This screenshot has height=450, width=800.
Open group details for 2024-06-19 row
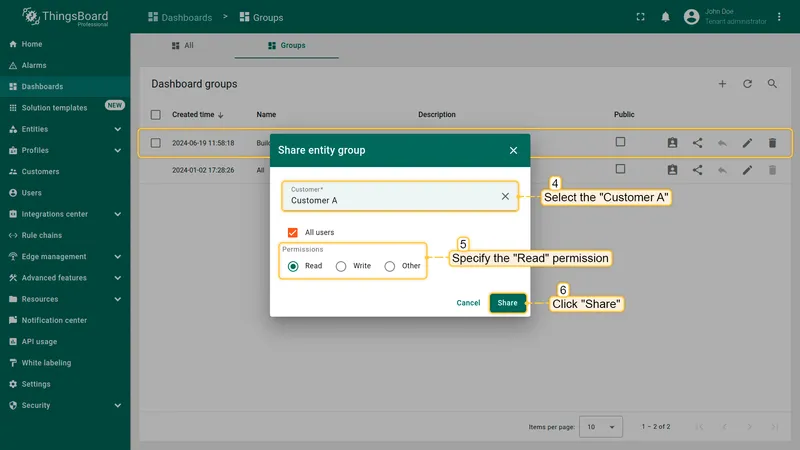point(672,143)
